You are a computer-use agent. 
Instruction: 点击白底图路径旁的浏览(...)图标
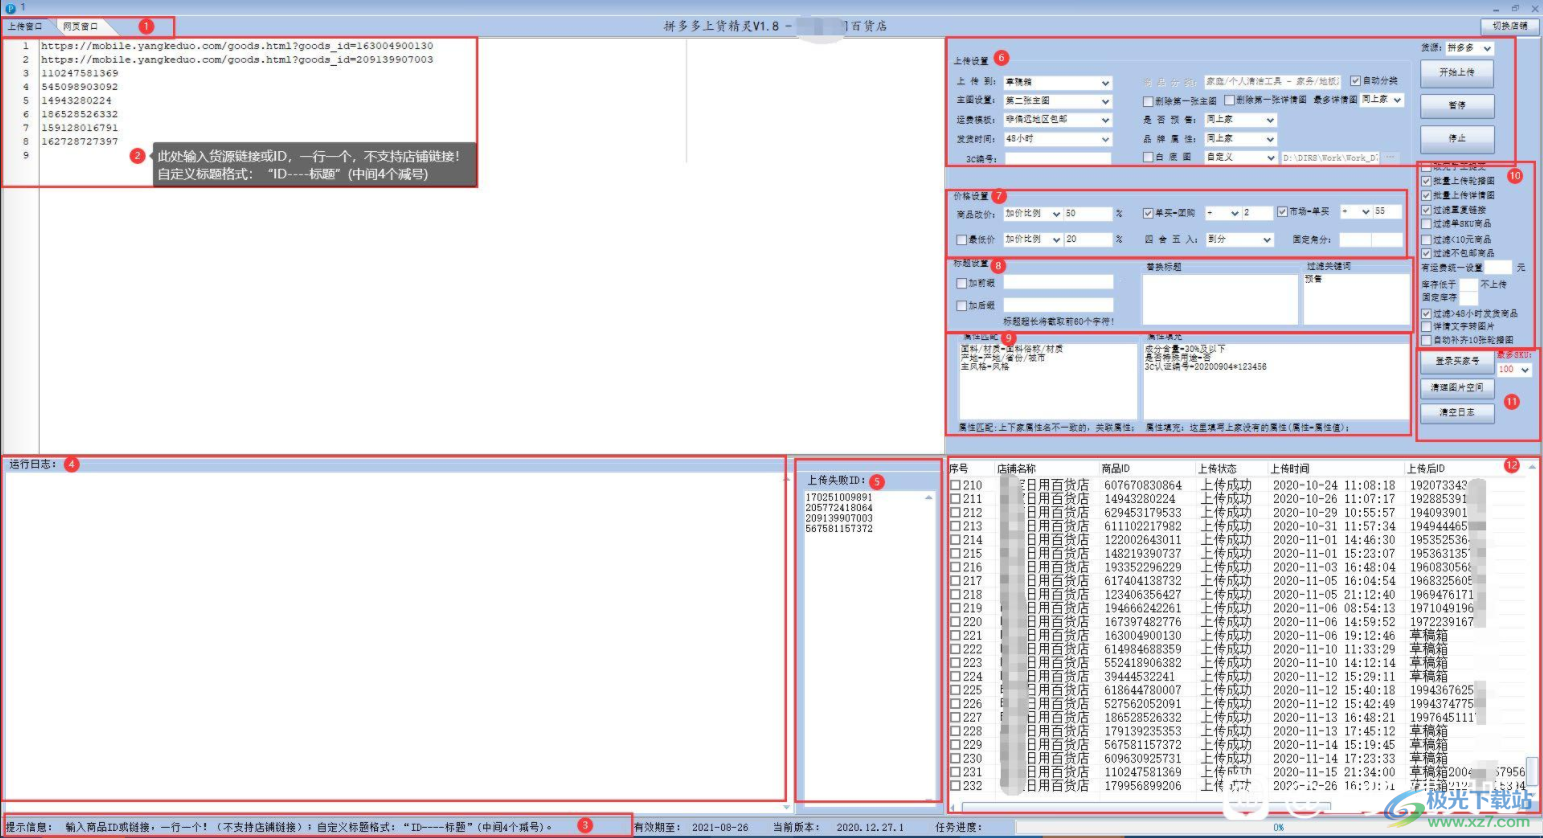[x=1390, y=157]
